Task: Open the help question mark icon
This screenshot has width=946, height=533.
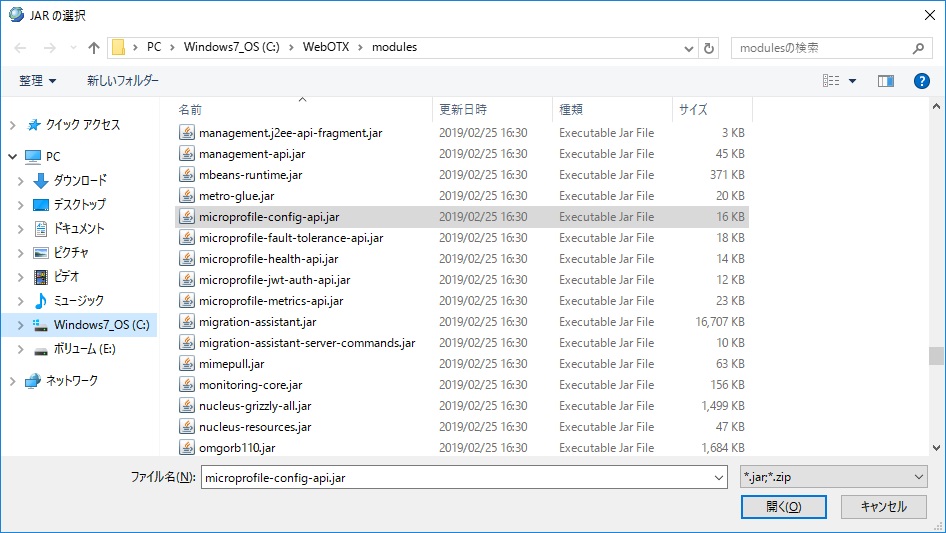Action: tap(922, 81)
